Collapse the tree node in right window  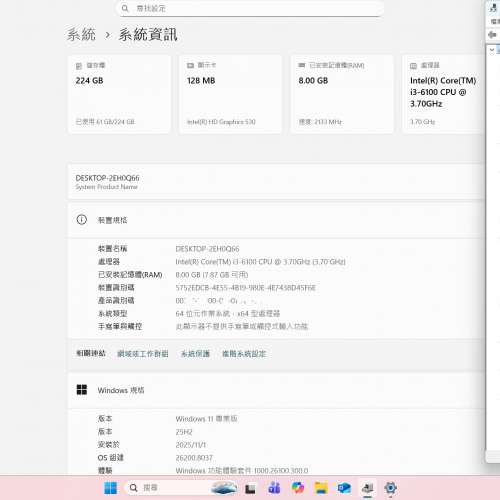[x=492, y=50]
